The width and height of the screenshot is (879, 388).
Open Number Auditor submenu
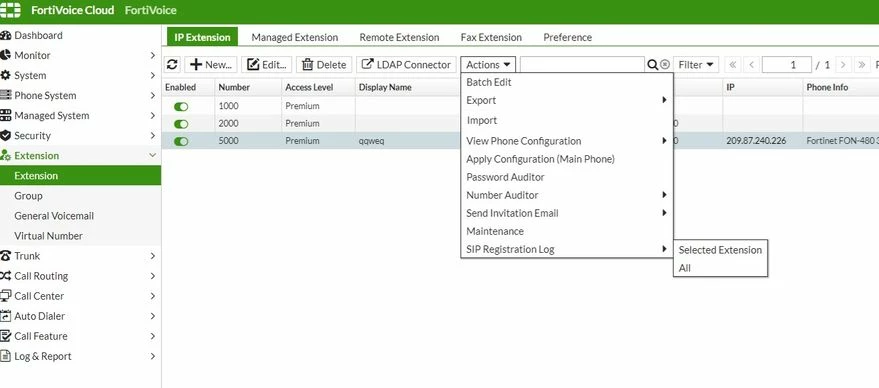click(x=567, y=195)
